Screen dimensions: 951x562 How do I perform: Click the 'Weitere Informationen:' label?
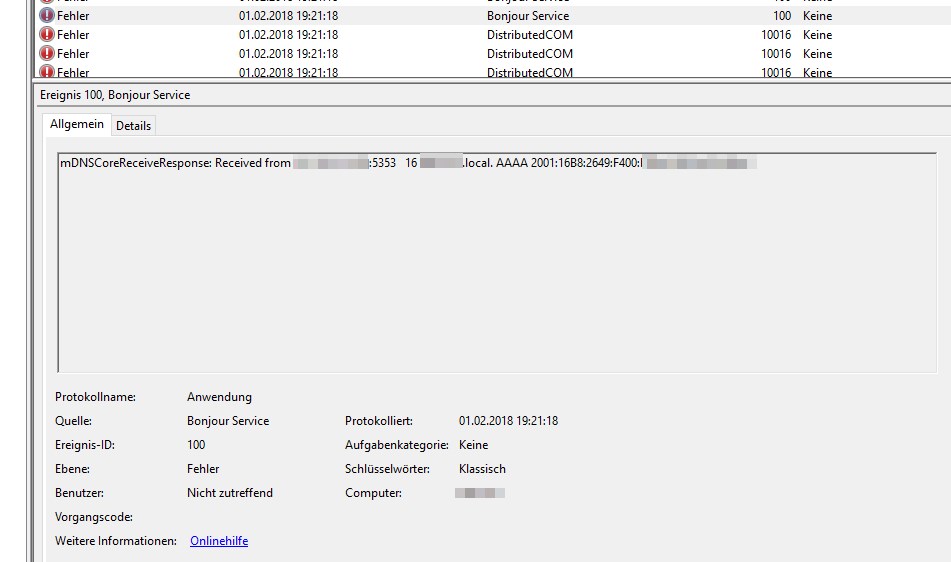point(116,541)
